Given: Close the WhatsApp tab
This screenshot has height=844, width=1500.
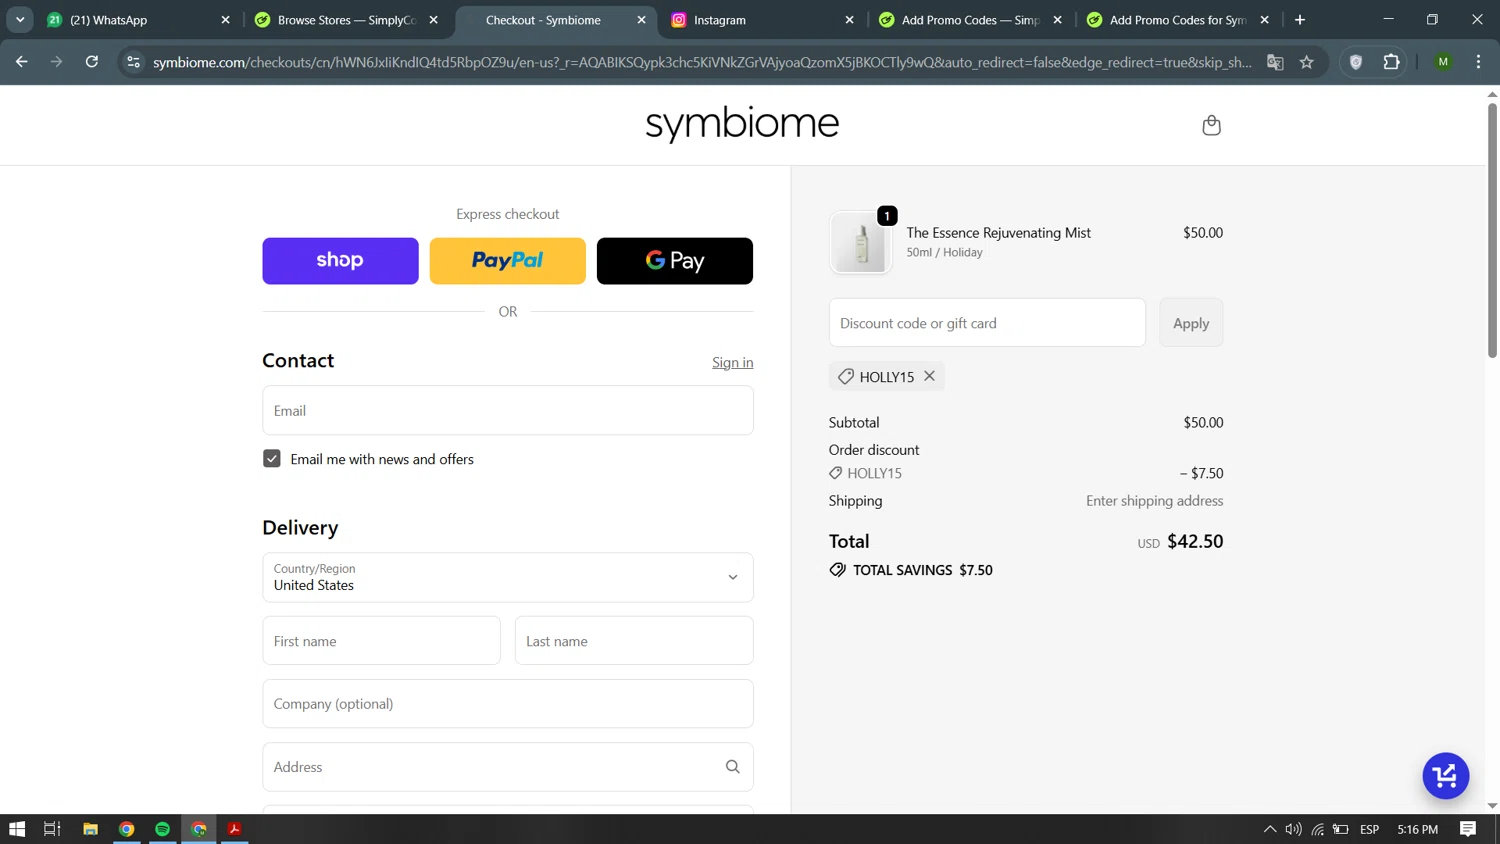Looking at the screenshot, I should point(225,20).
